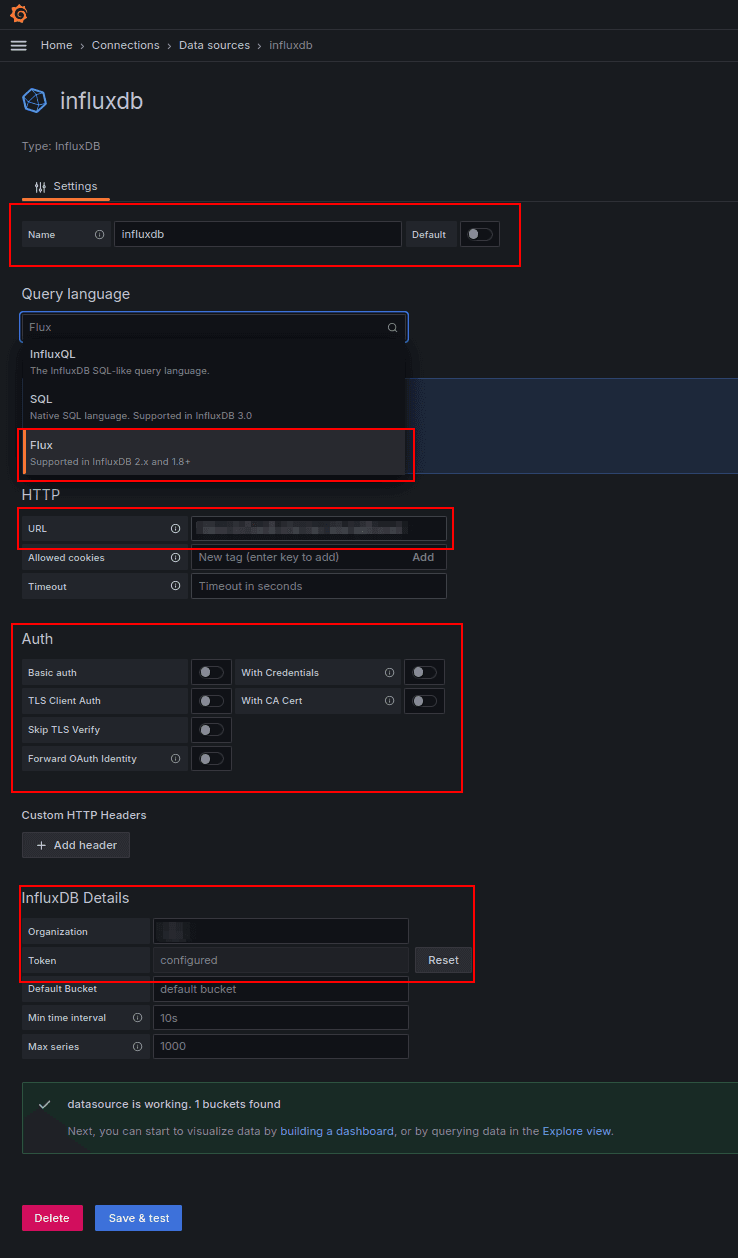Toggle Skip TLS Verify on

coord(211,729)
